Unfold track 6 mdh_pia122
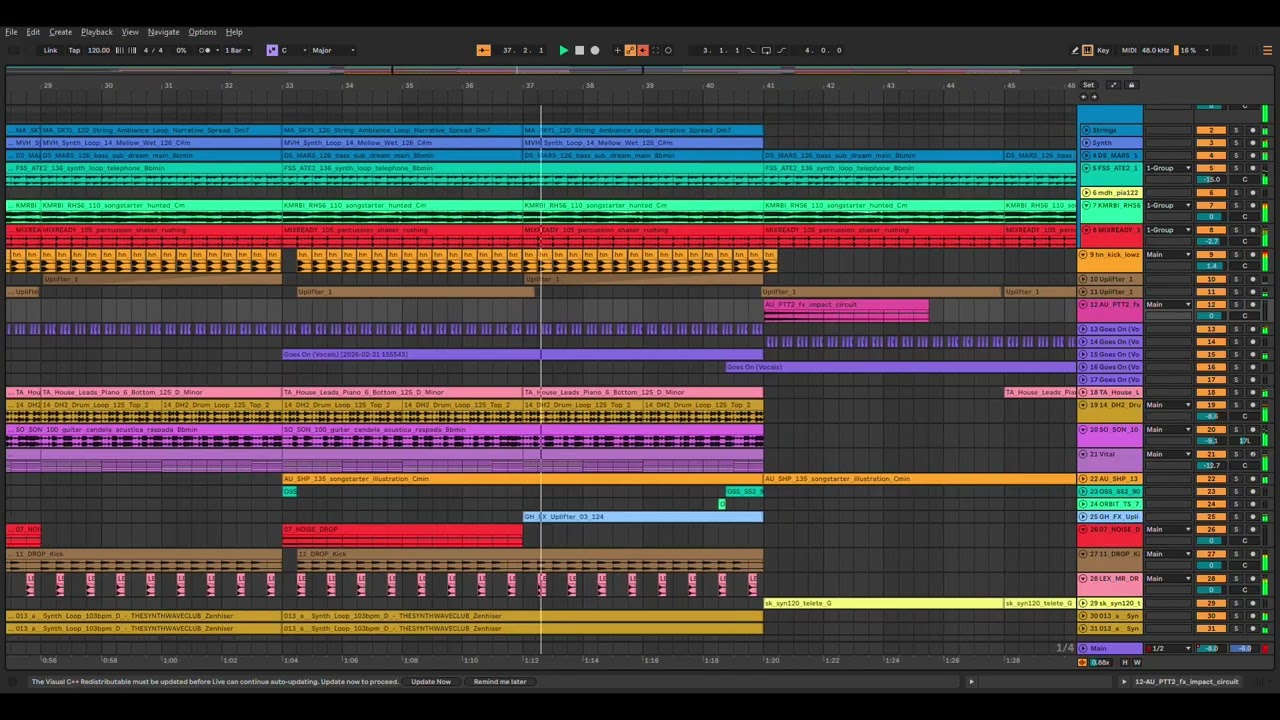This screenshot has width=1280, height=720. click(1086, 193)
